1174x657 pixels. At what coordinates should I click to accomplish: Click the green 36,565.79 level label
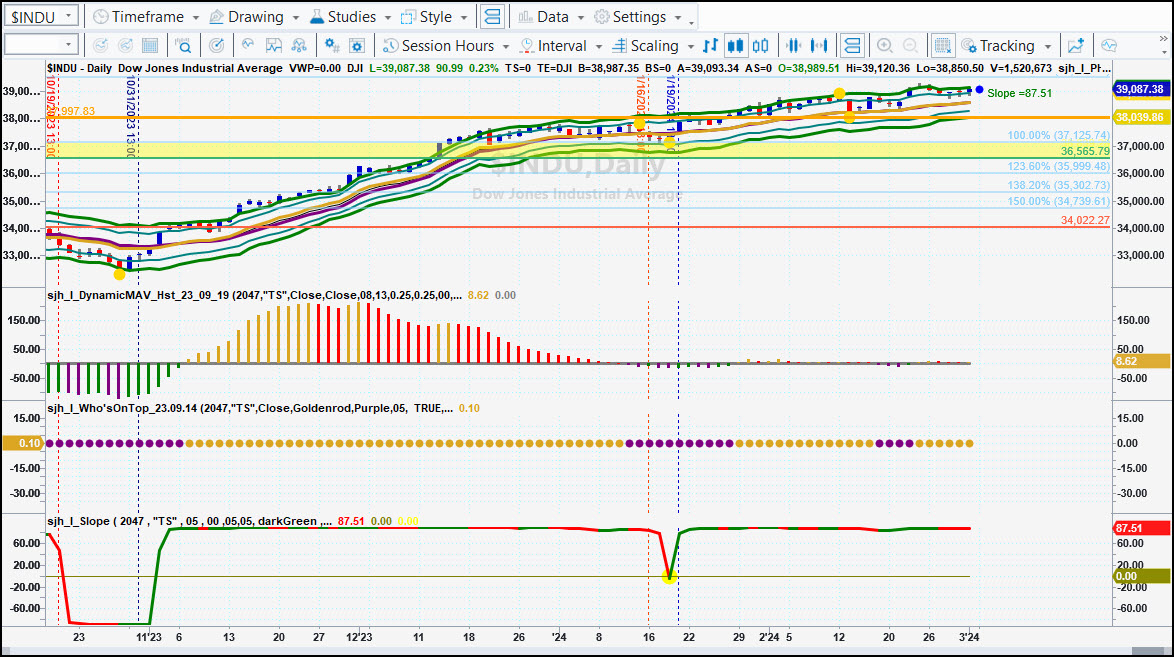(x=1085, y=151)
